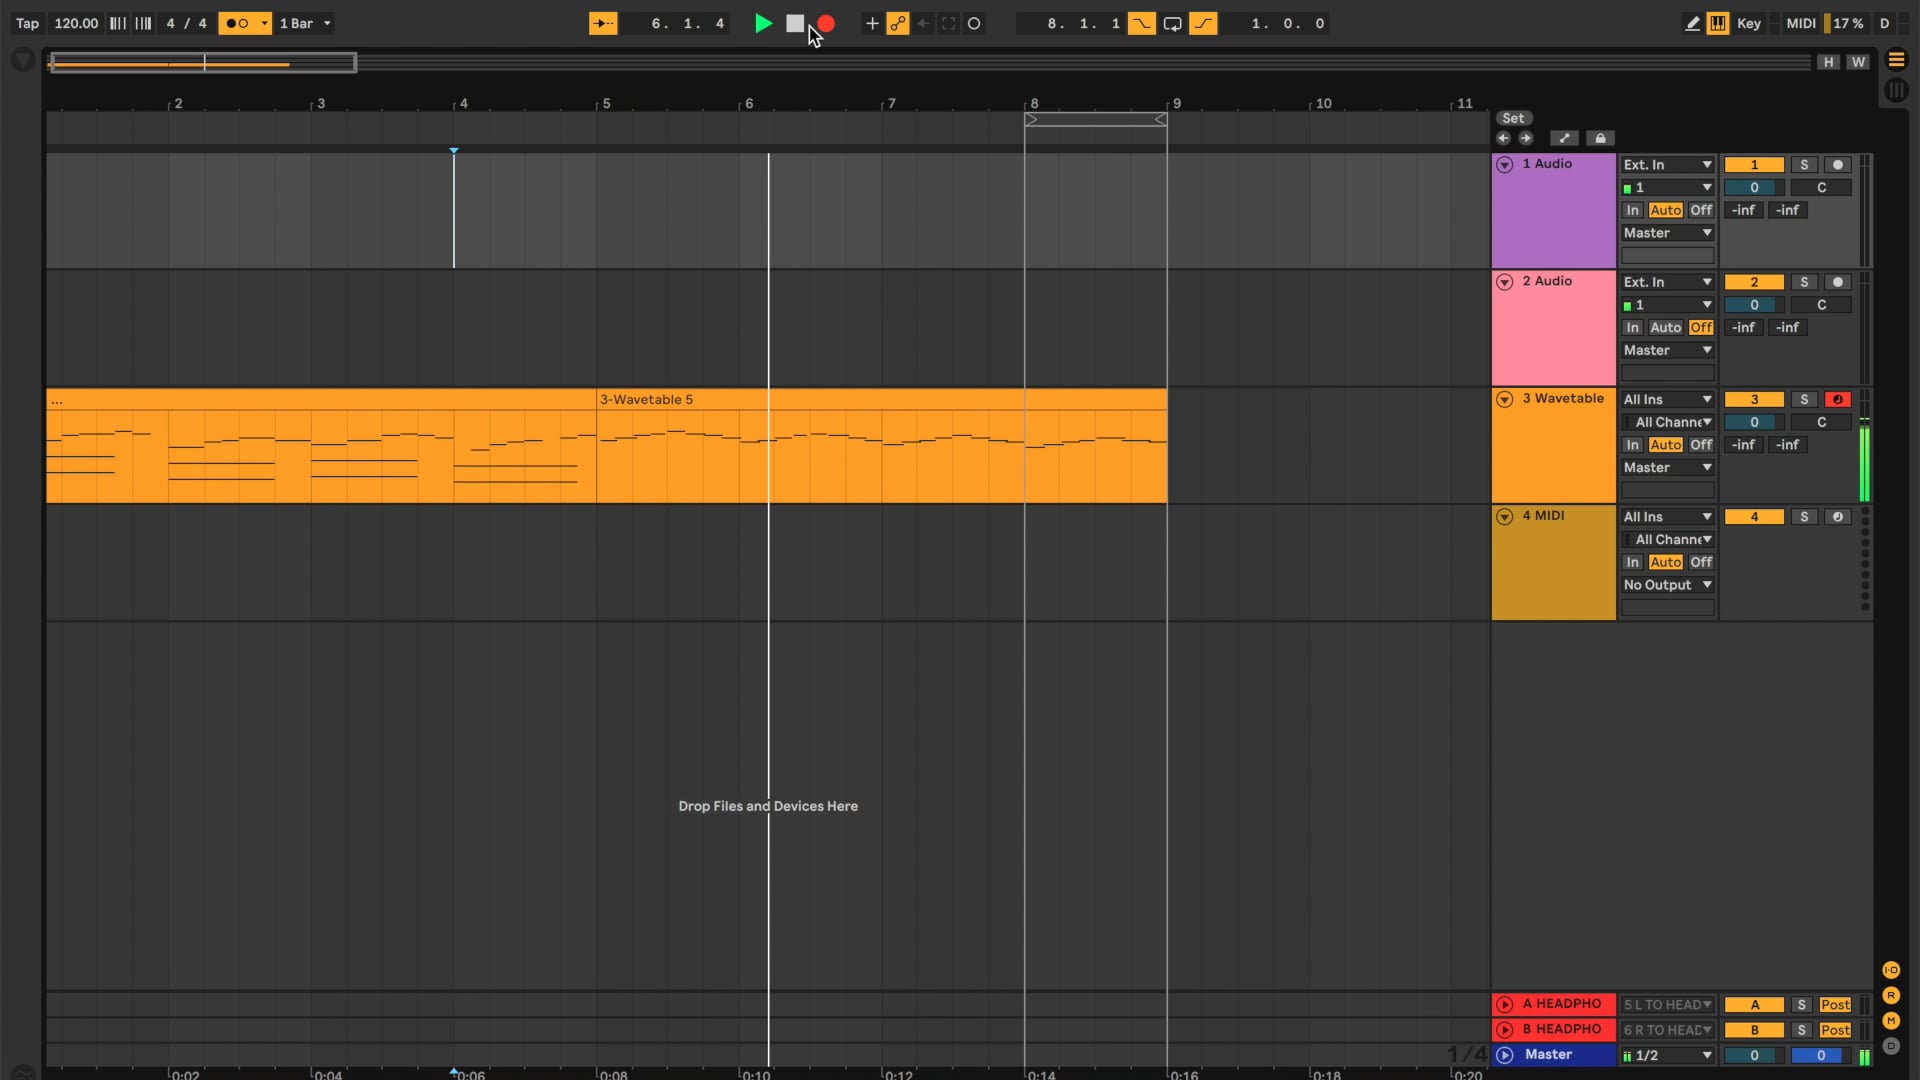Toggle the Arrangement Loop switch

[1172, 23]
